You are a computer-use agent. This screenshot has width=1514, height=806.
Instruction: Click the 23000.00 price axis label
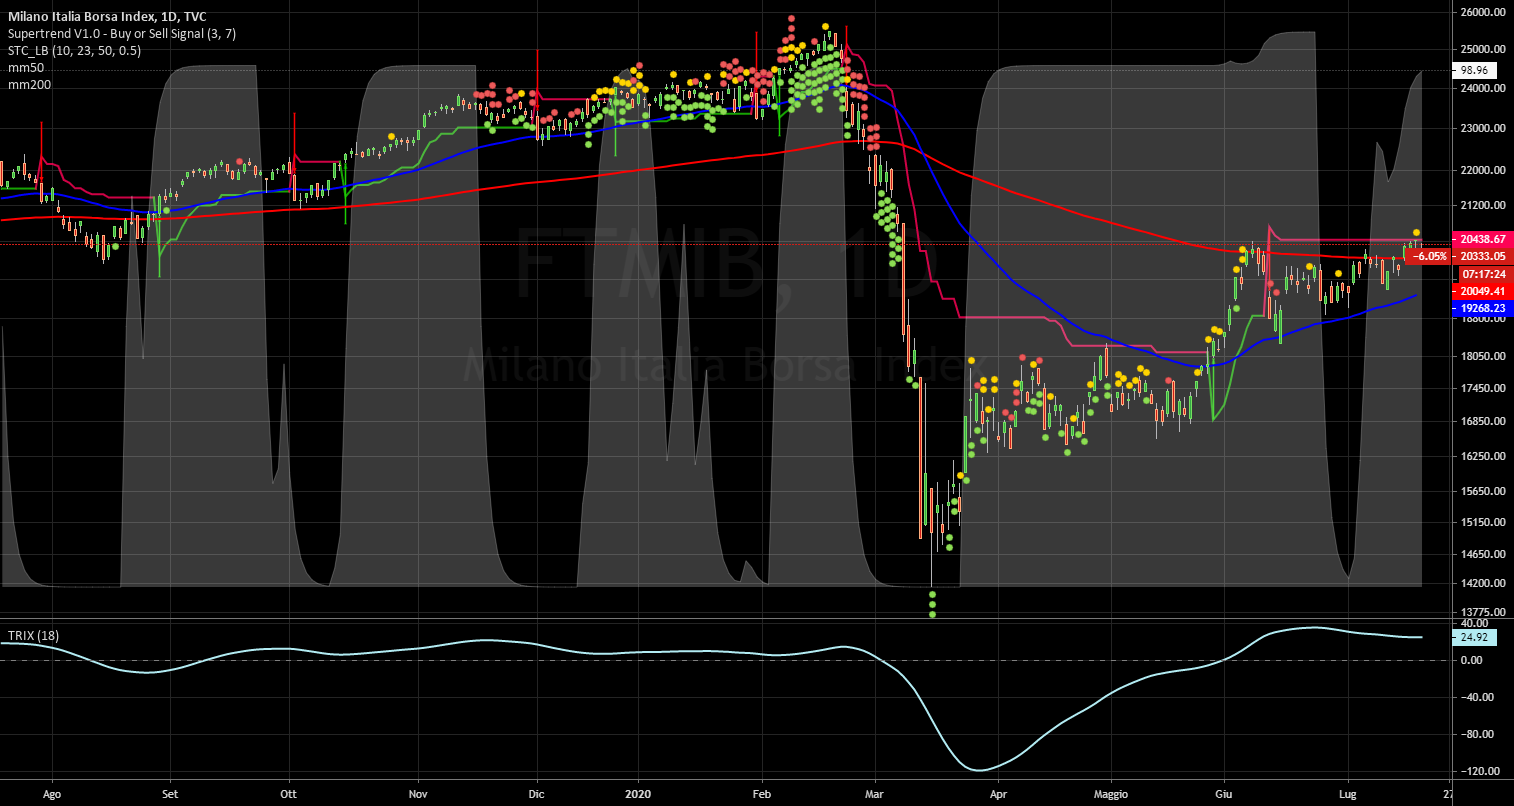1483,128
